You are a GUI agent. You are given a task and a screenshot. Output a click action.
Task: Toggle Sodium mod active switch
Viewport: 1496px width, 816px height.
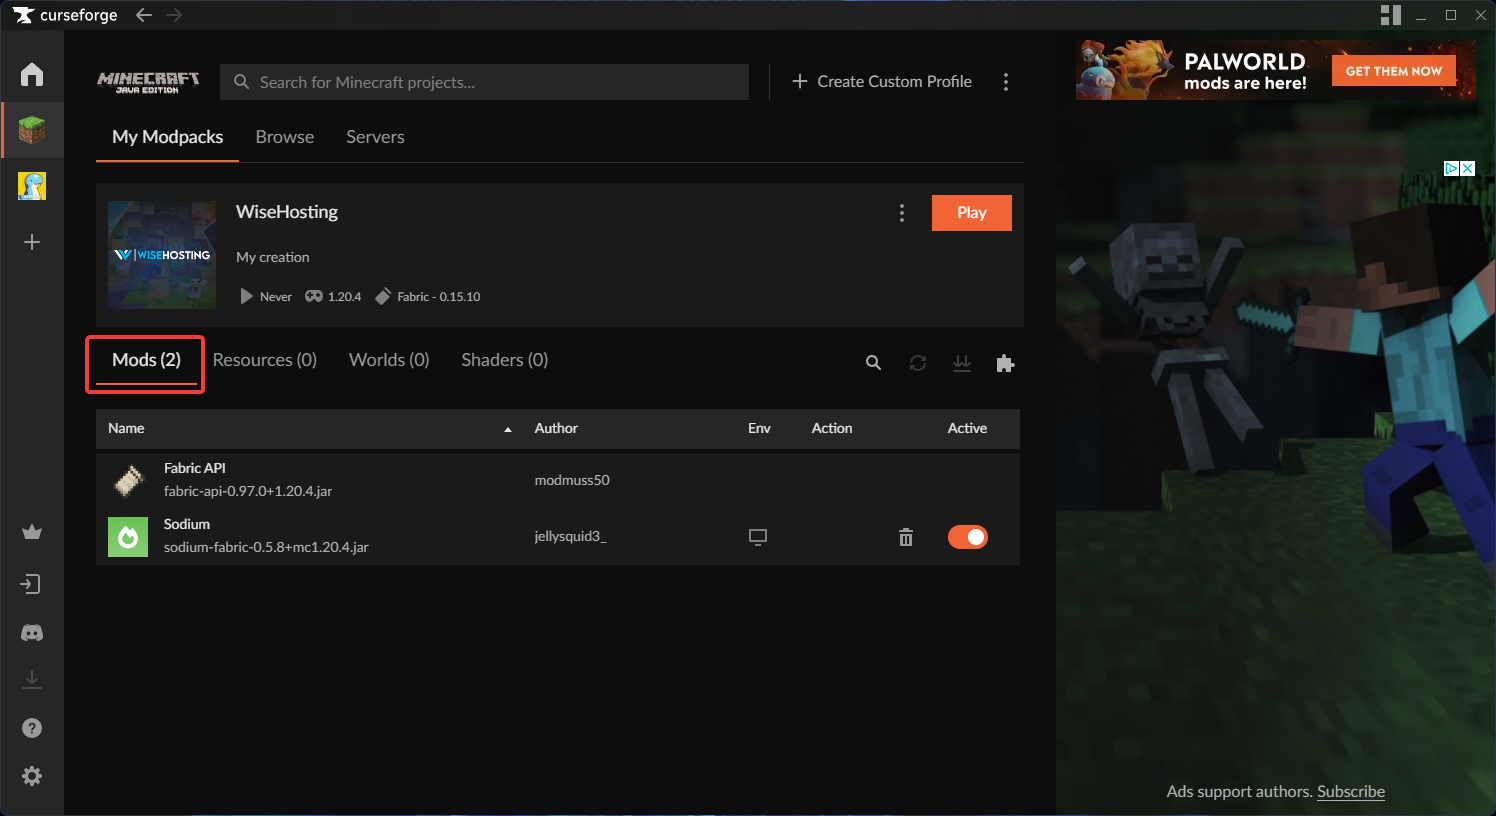pos(968,537)
